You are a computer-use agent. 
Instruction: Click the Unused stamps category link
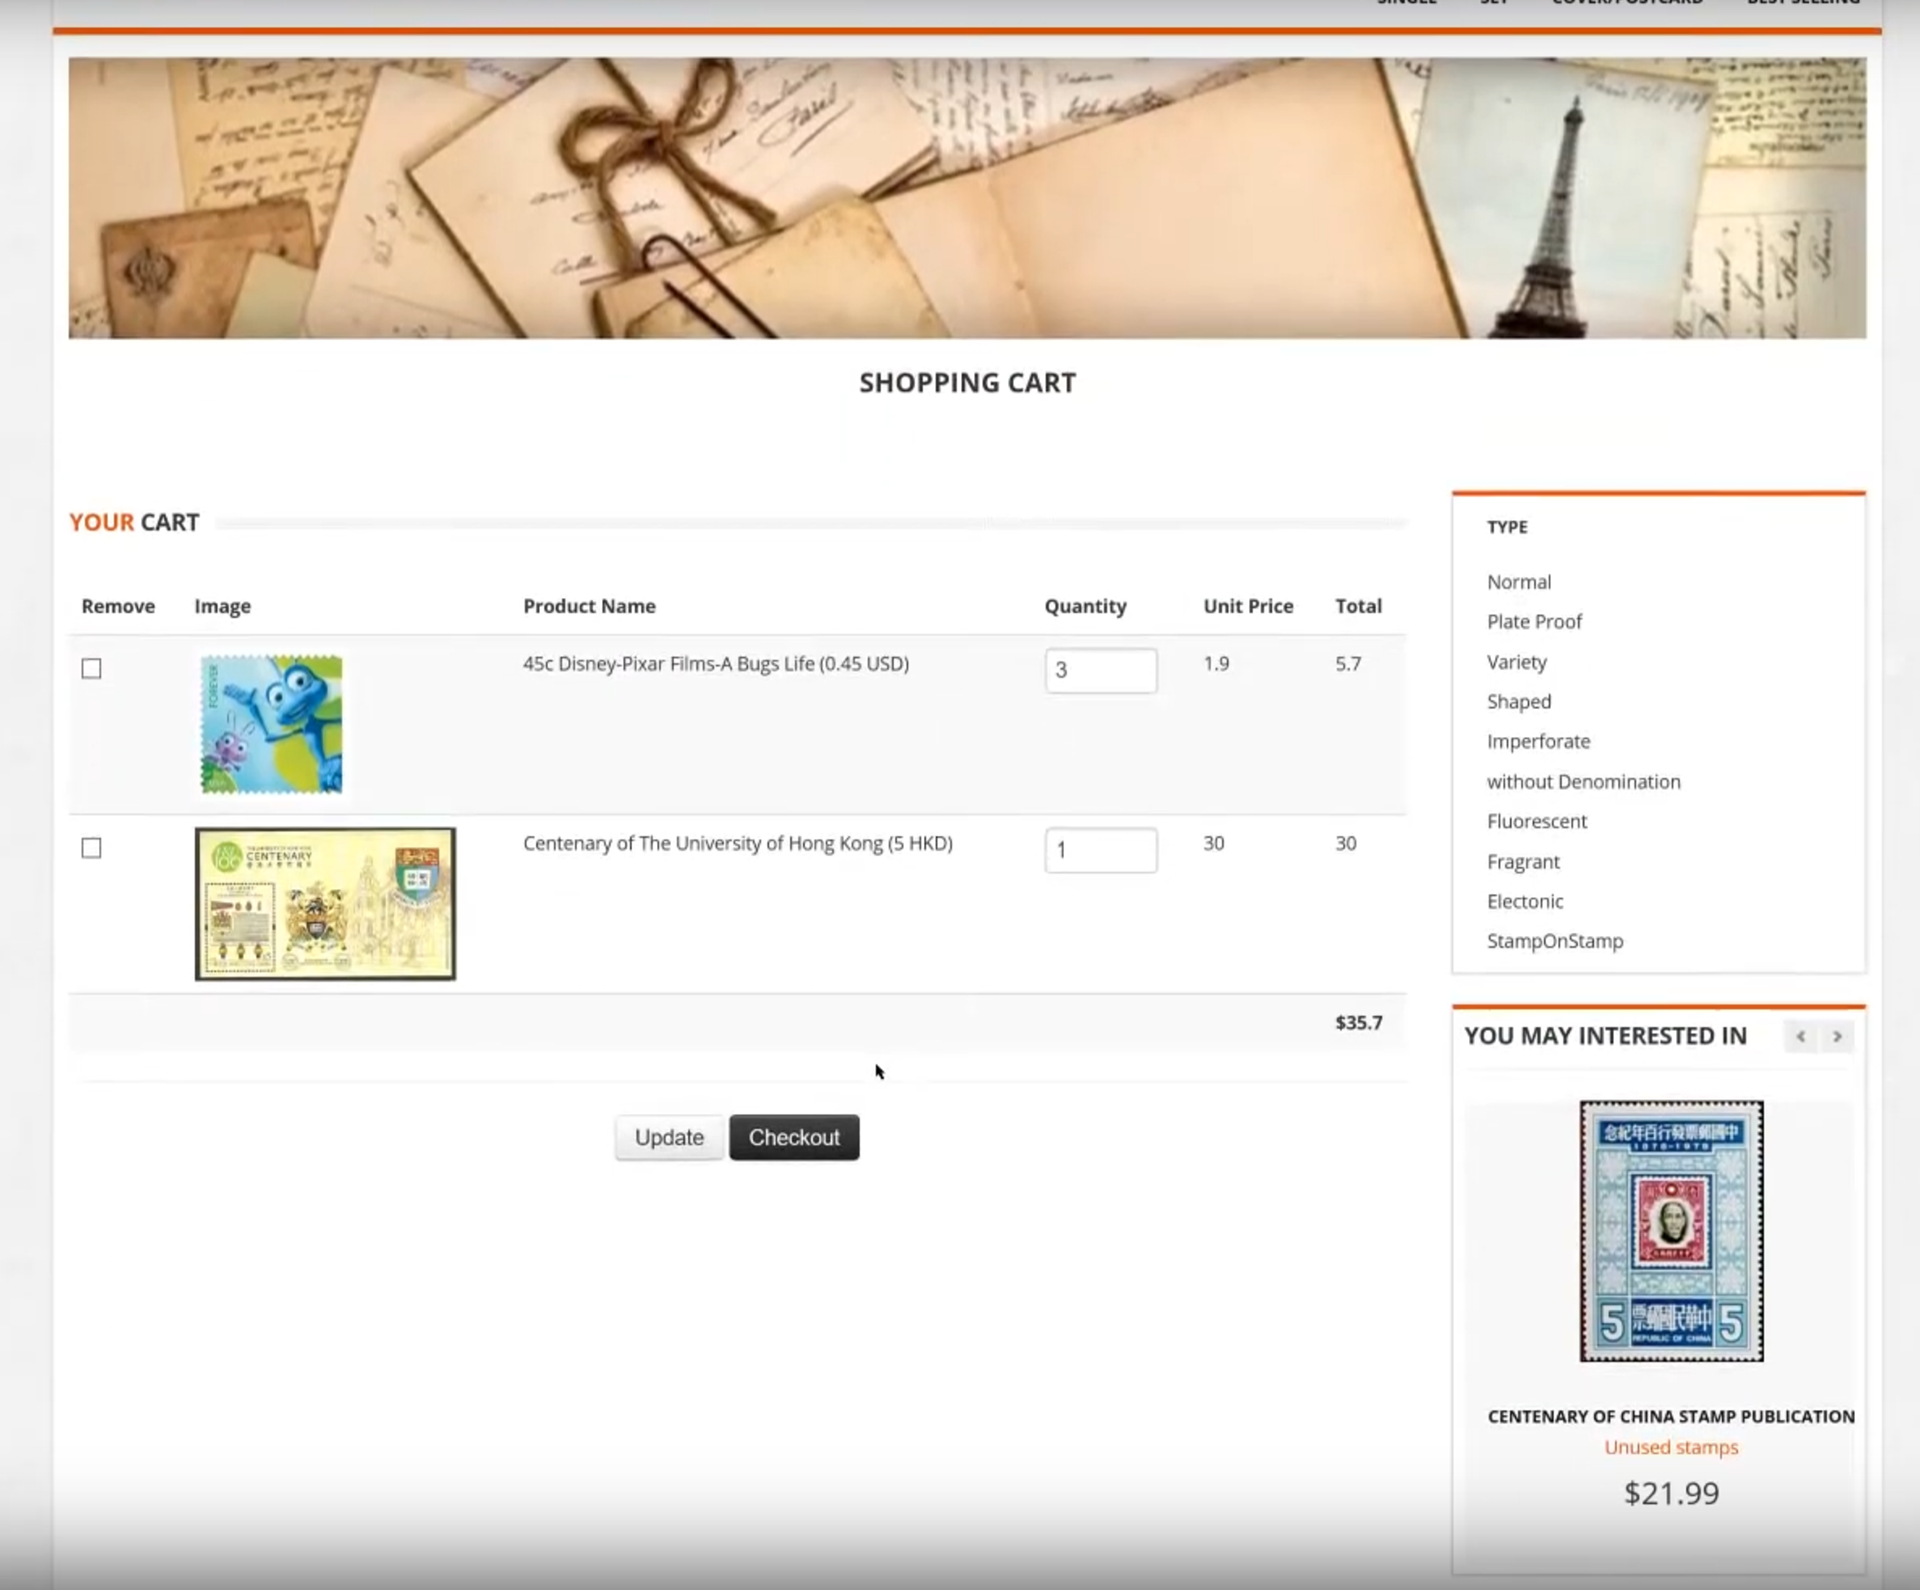[x=1670, y=1448]
